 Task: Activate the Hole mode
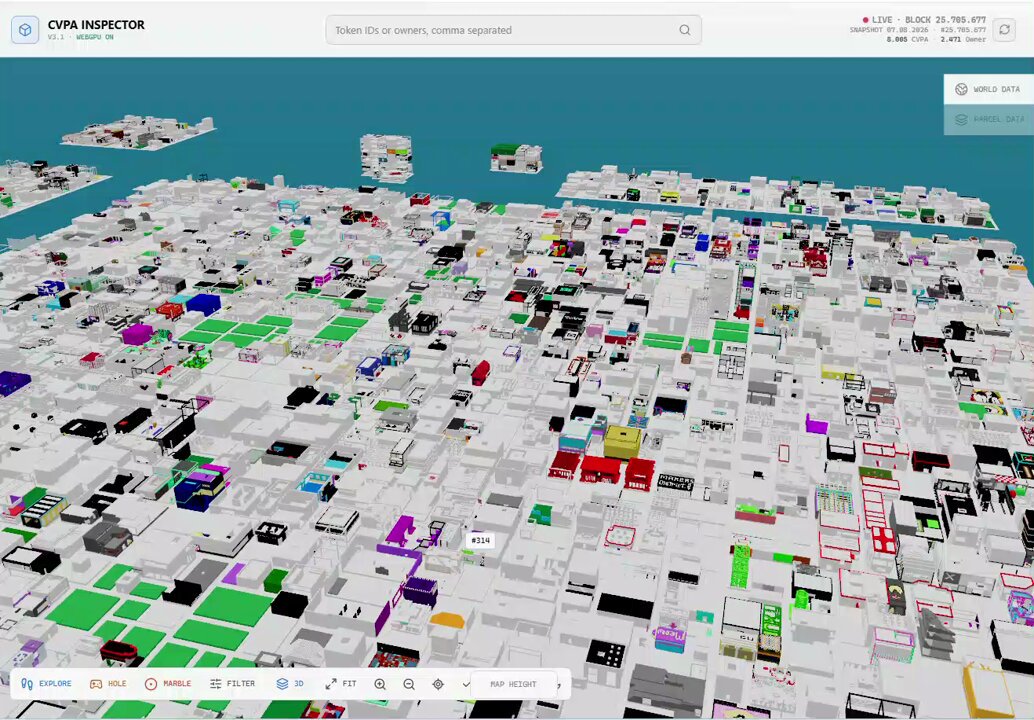tap(108, 684)
